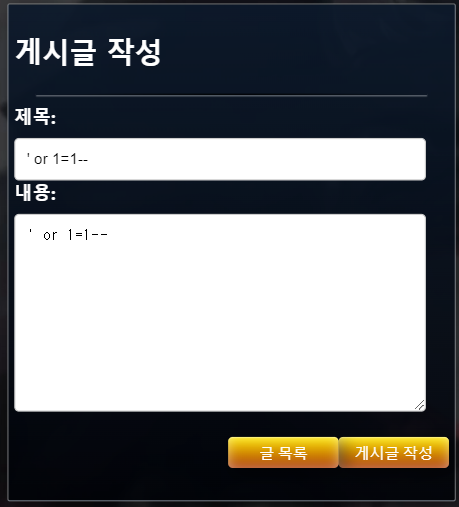Click the 글 목록 button
The image size is (459, 507).
[x=283, y=452]
